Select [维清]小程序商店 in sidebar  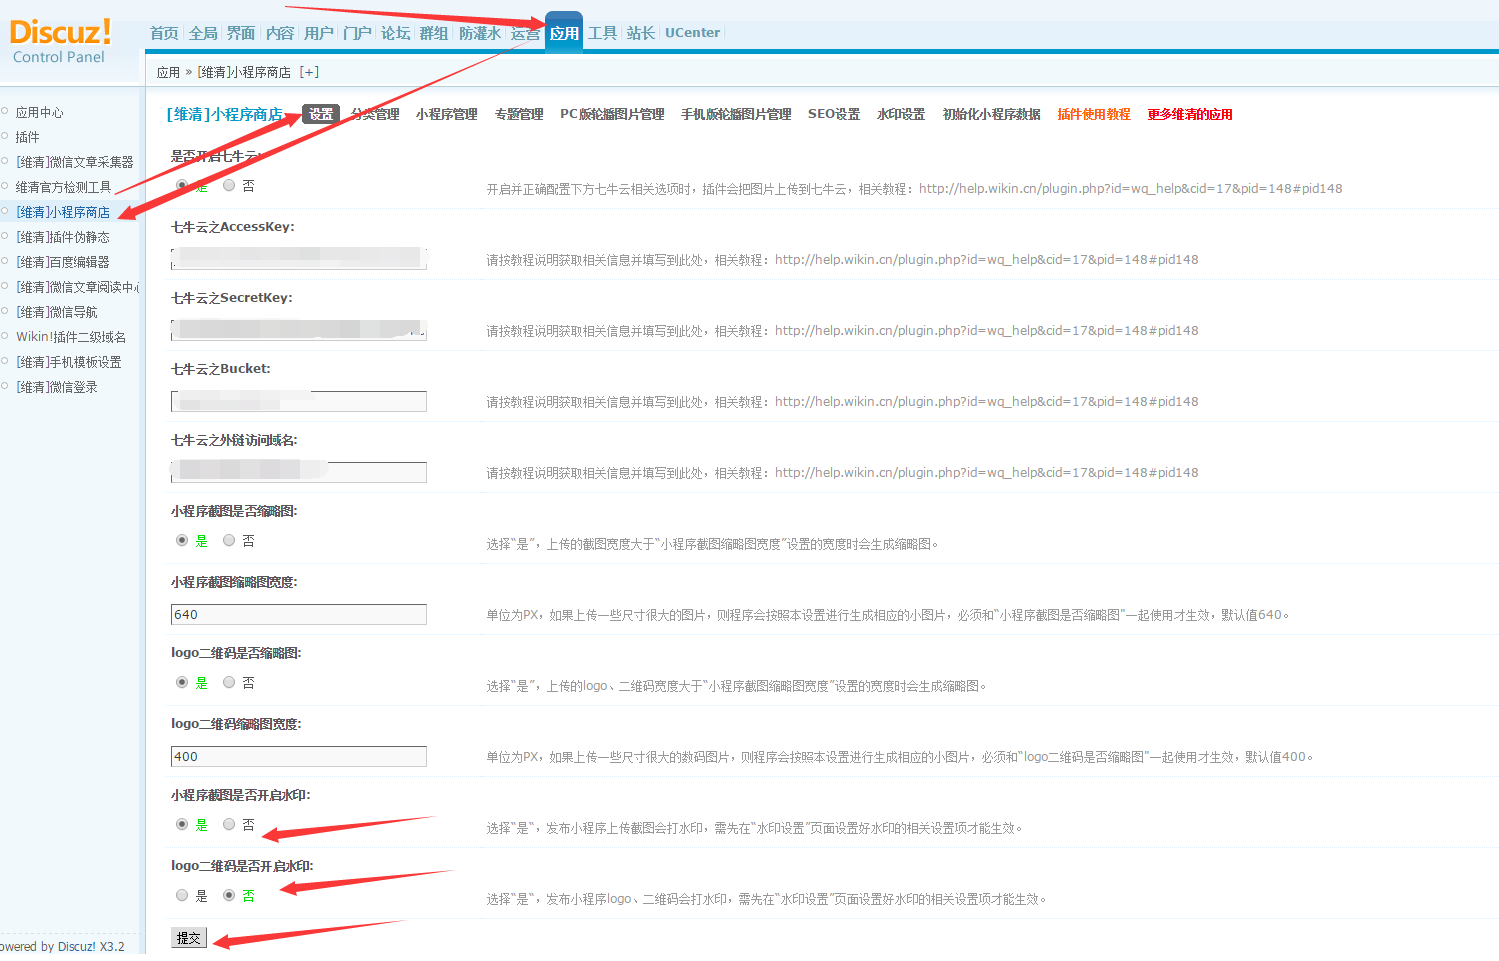point(63,212)
